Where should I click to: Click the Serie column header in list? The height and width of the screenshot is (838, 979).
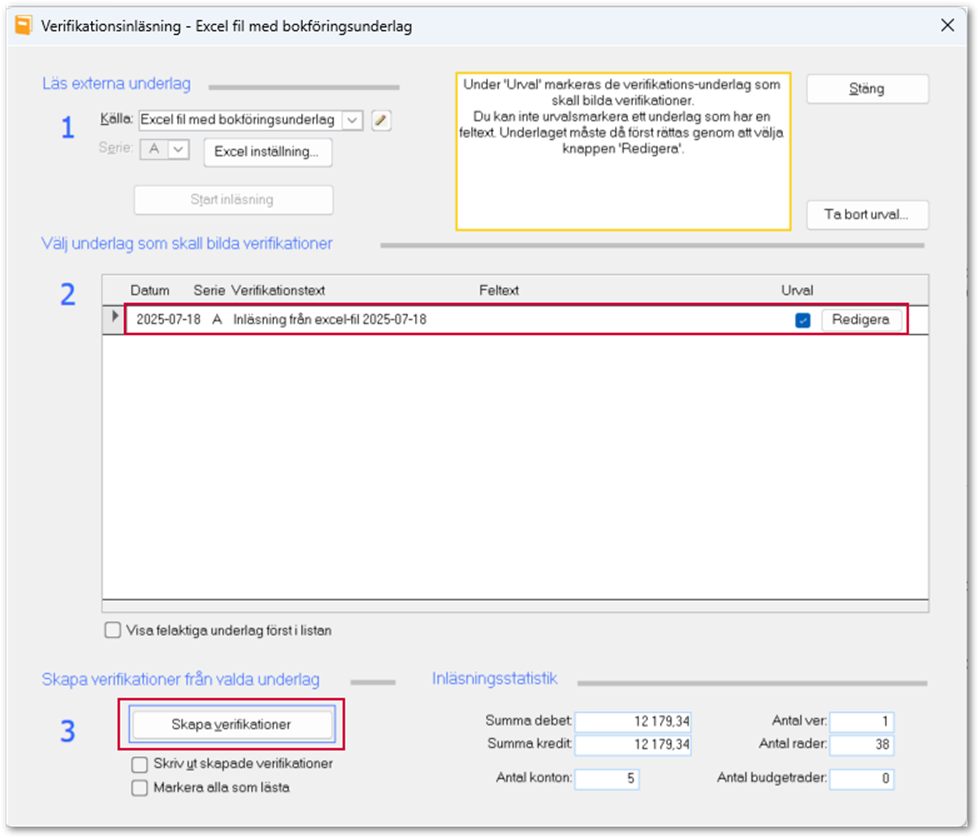[x=209, y=290]
